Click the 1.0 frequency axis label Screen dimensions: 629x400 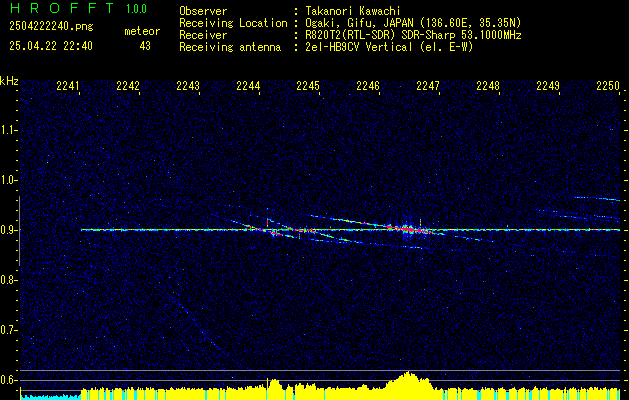click(8, 180)
